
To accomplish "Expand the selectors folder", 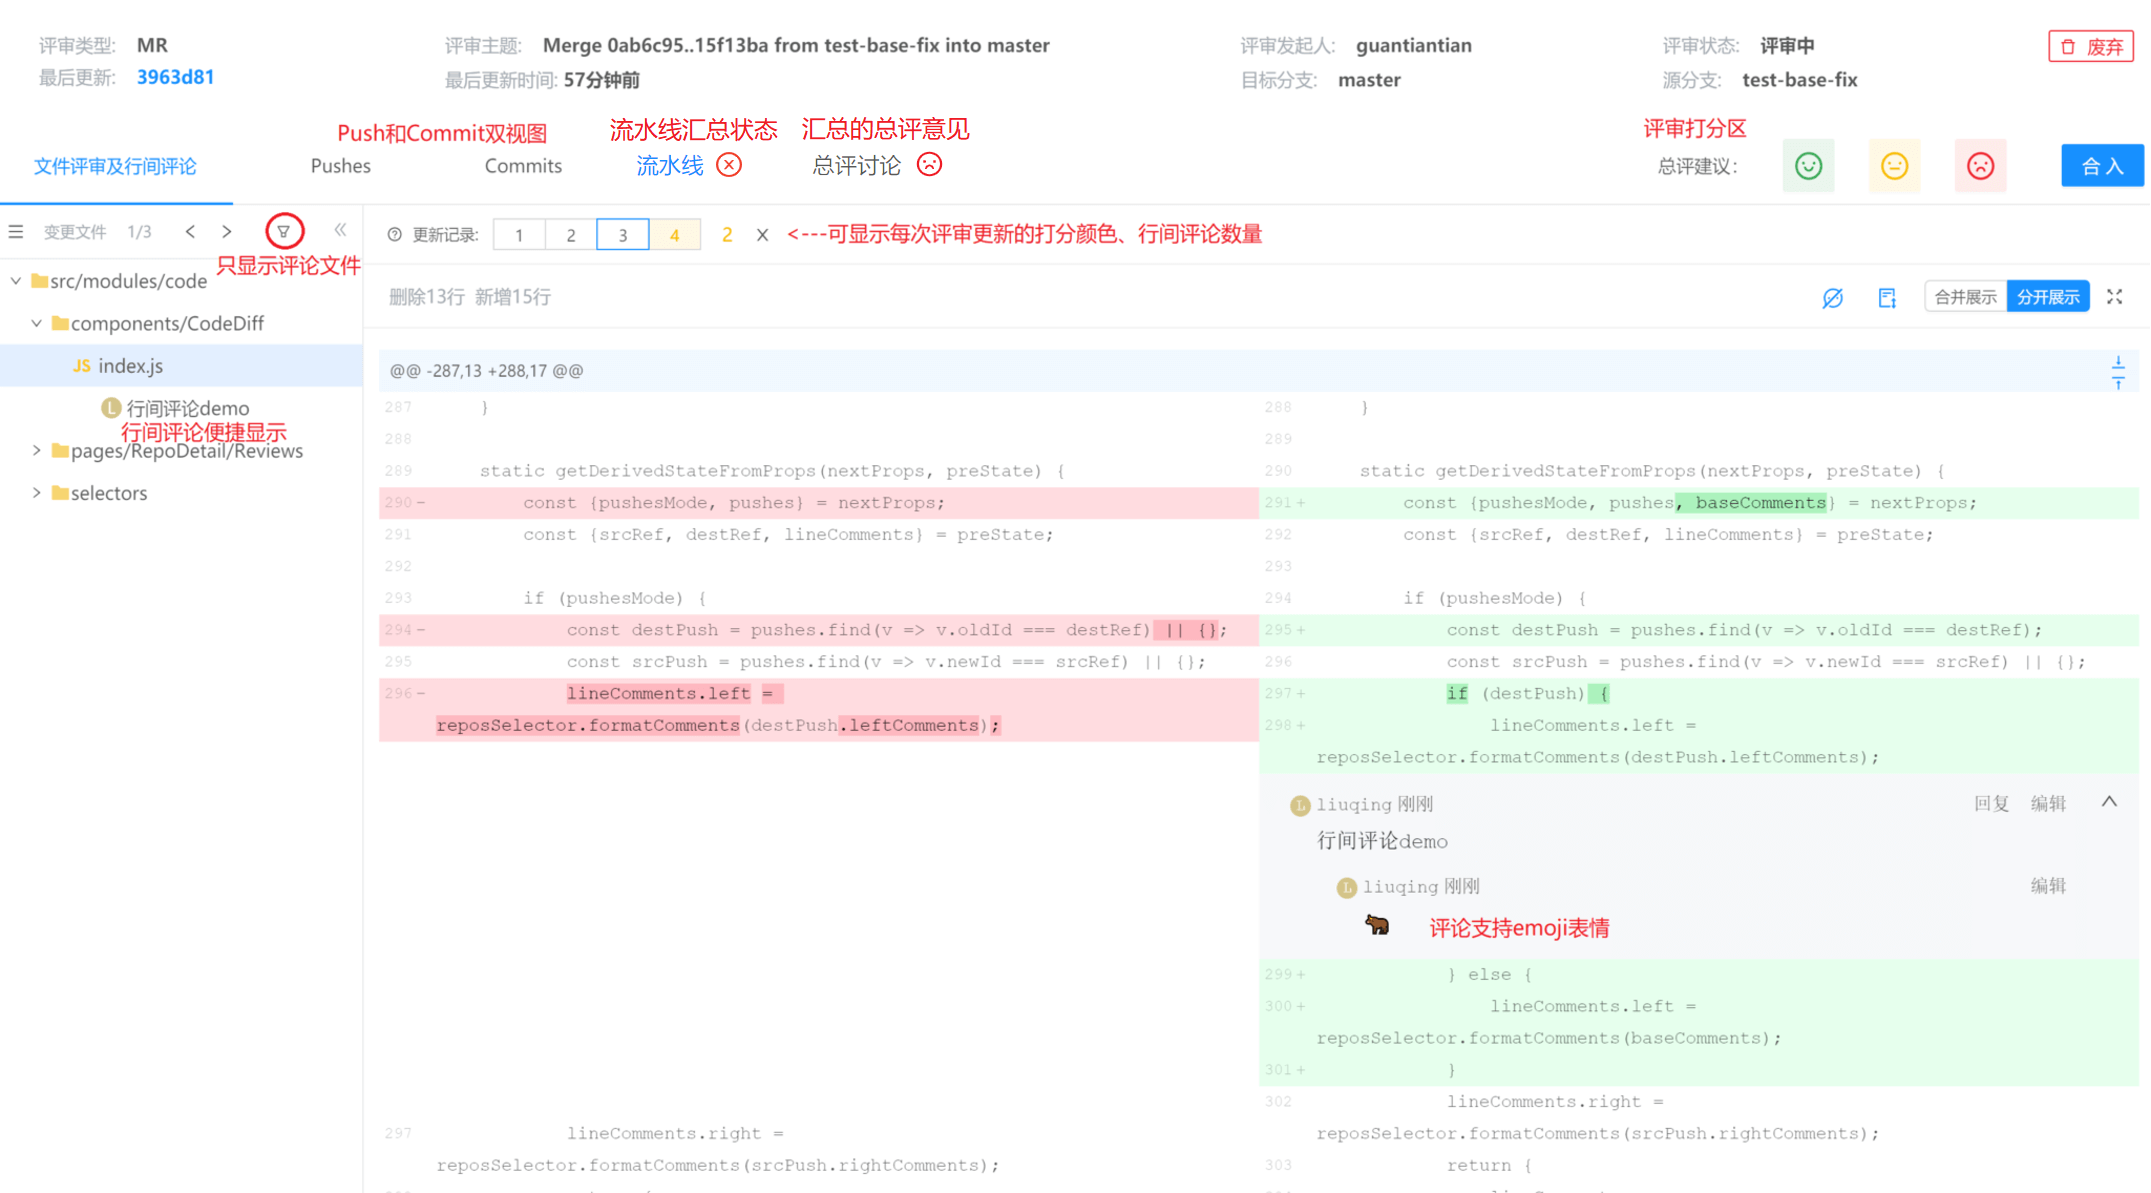I will pyautogui.click(x=37, y=493).
